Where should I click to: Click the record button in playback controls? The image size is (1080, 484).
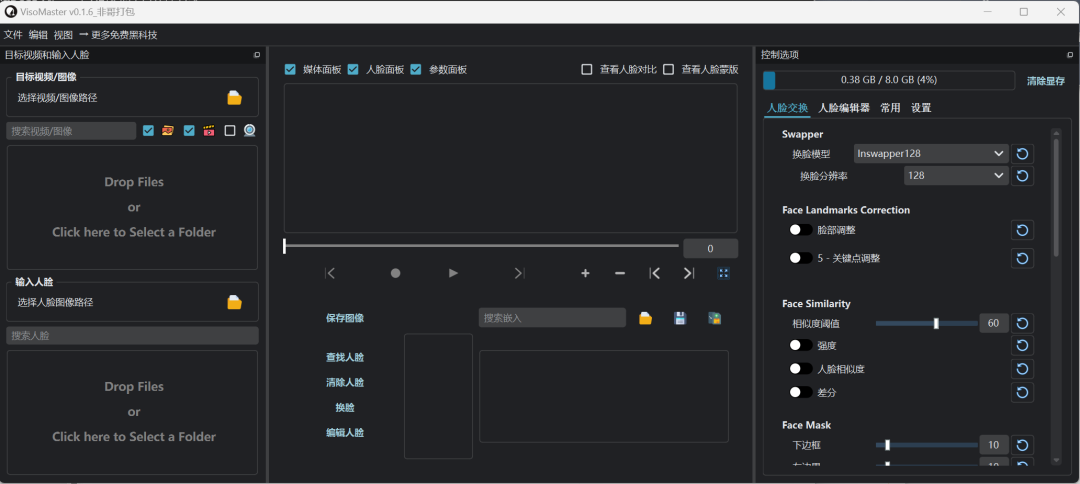coord(396,273)
